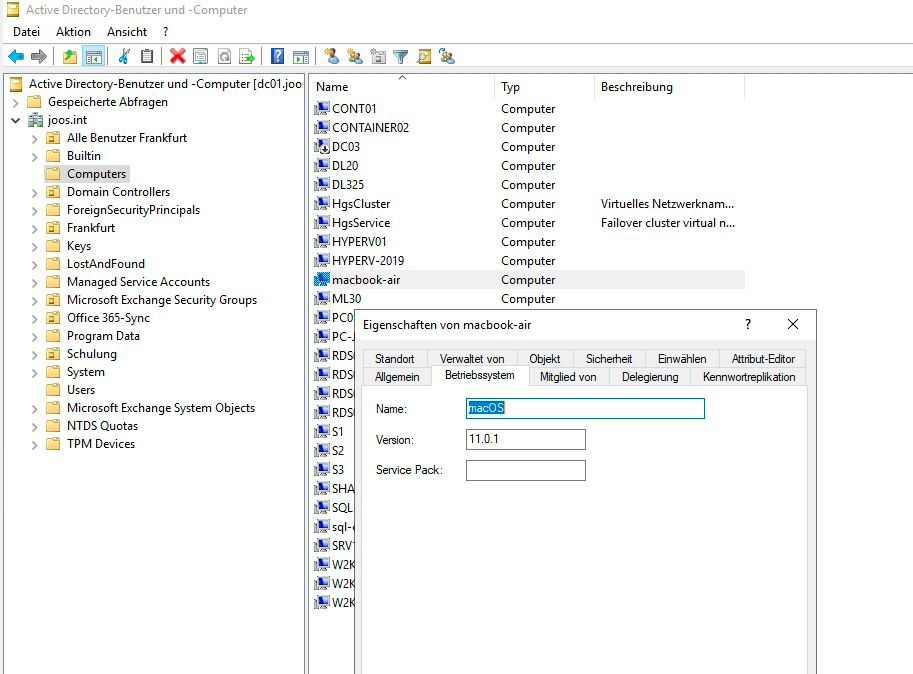This screenshot has height=674, width=913.
Task: Click the macbook-air computer icon
Action: coord(321,280)
